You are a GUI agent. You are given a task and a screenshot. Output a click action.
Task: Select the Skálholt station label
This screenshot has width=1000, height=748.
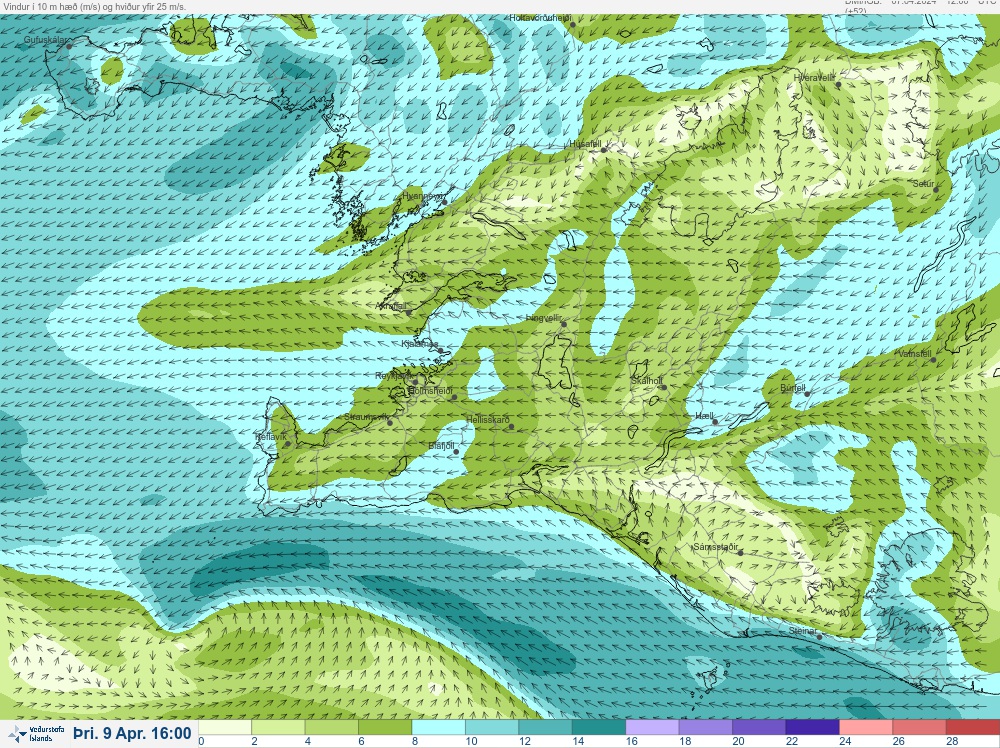647,381
